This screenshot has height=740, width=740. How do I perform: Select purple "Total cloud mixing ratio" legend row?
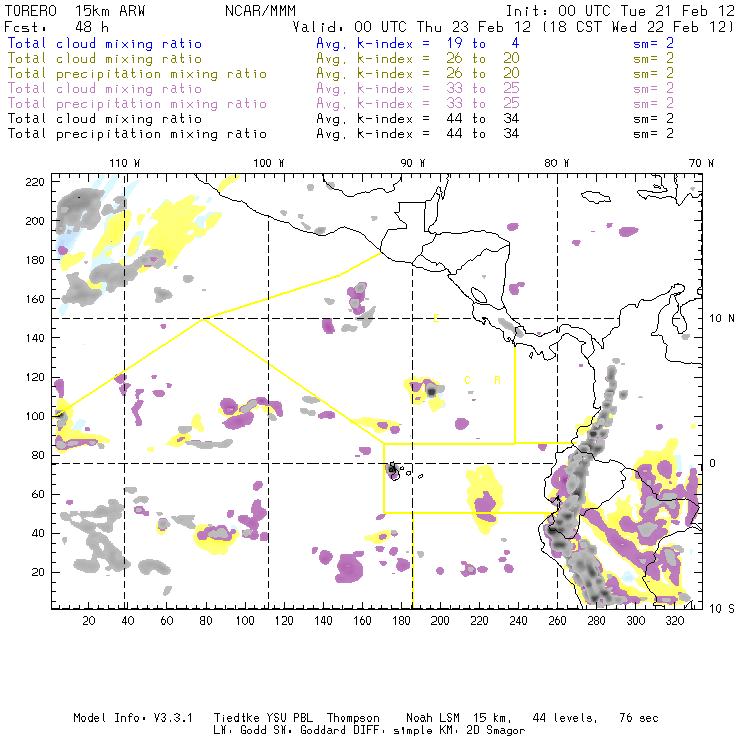105,89
